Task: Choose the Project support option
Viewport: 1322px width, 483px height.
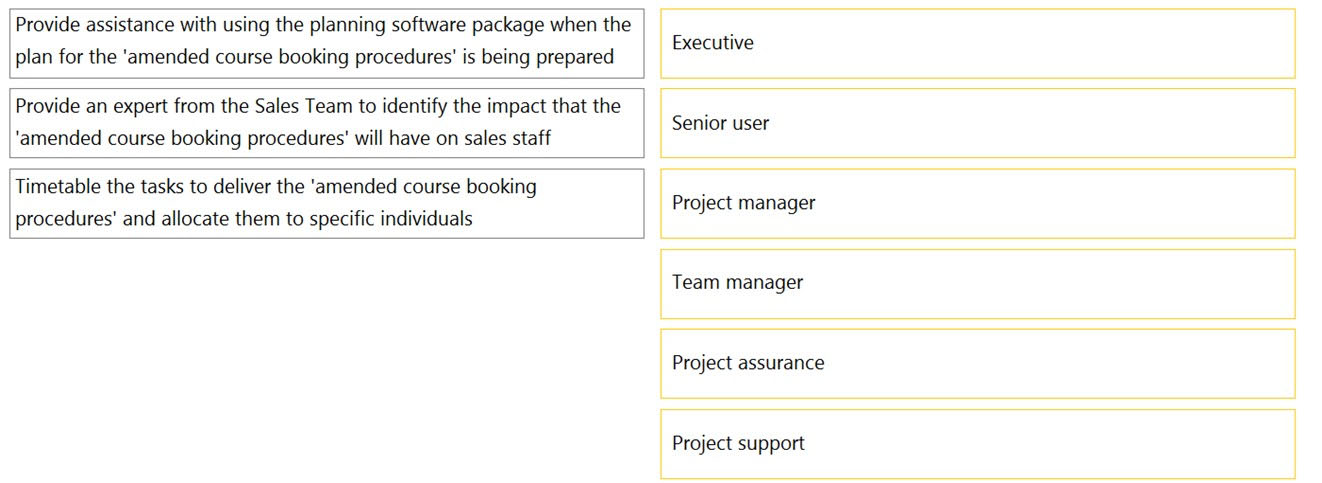Action: click(x=977, y=443)
